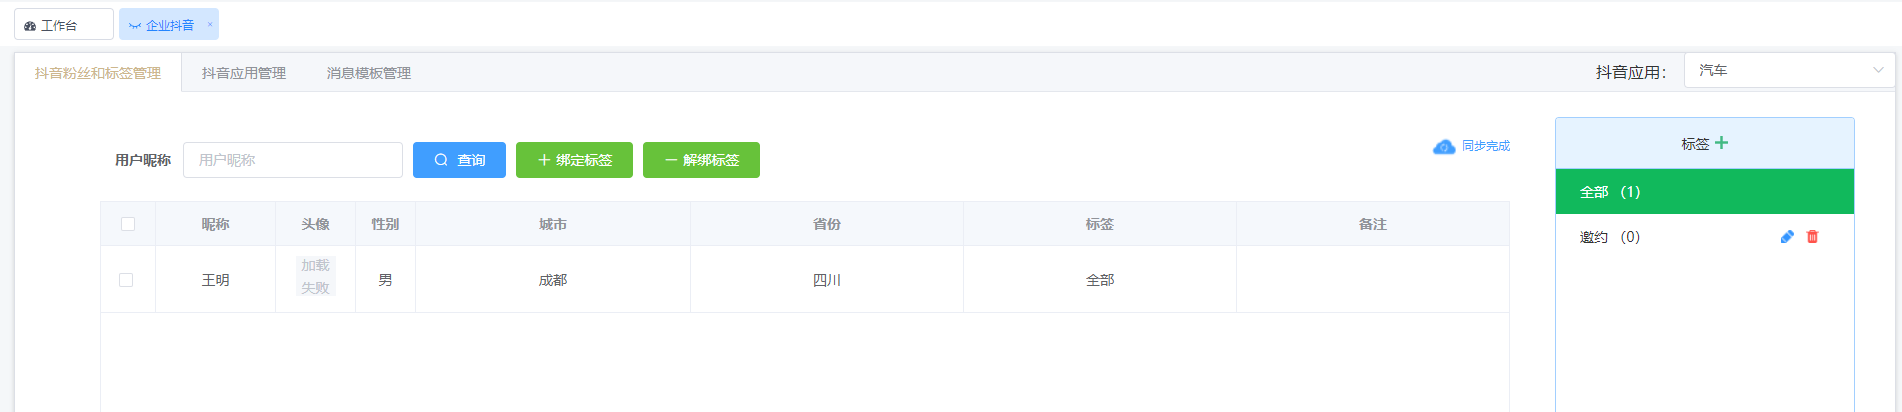Click the broken avatar image for 王明
The image size is (1902, 412).
pyautogui.click(x=315, y=277)
